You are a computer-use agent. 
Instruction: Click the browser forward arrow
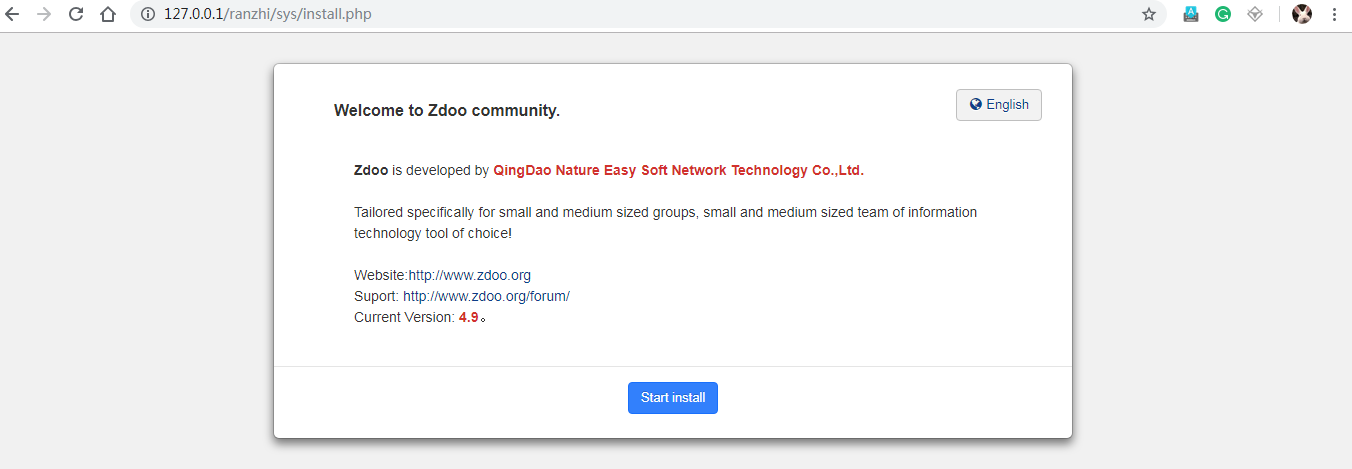pos(44,15)
